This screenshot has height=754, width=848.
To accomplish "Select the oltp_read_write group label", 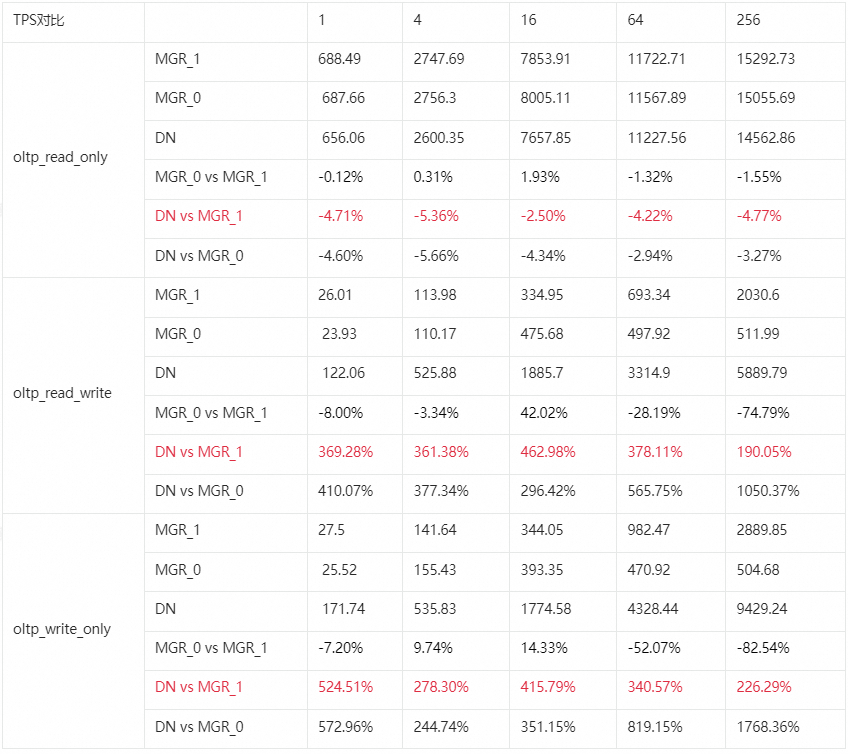I will pos(62,393).
